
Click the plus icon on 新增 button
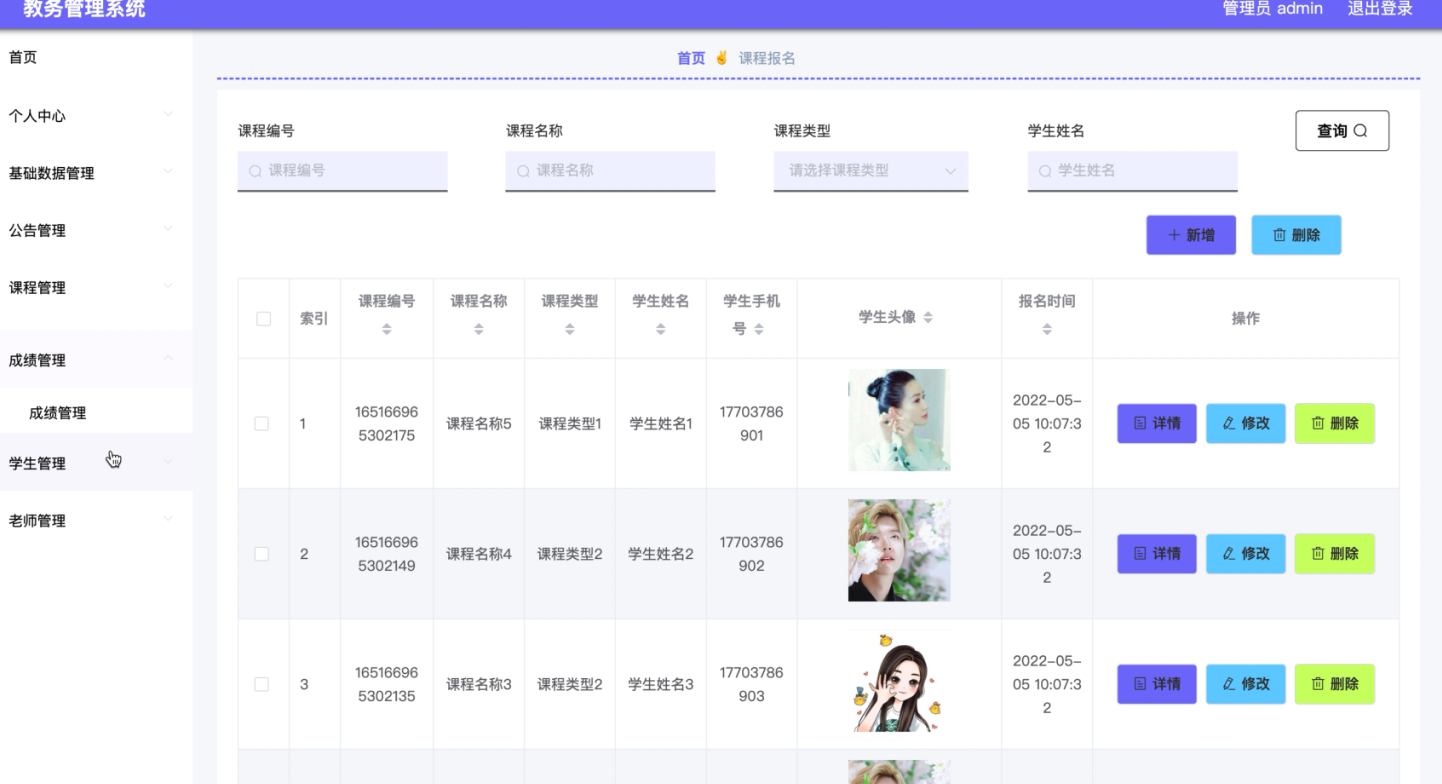coord(1174,235)
